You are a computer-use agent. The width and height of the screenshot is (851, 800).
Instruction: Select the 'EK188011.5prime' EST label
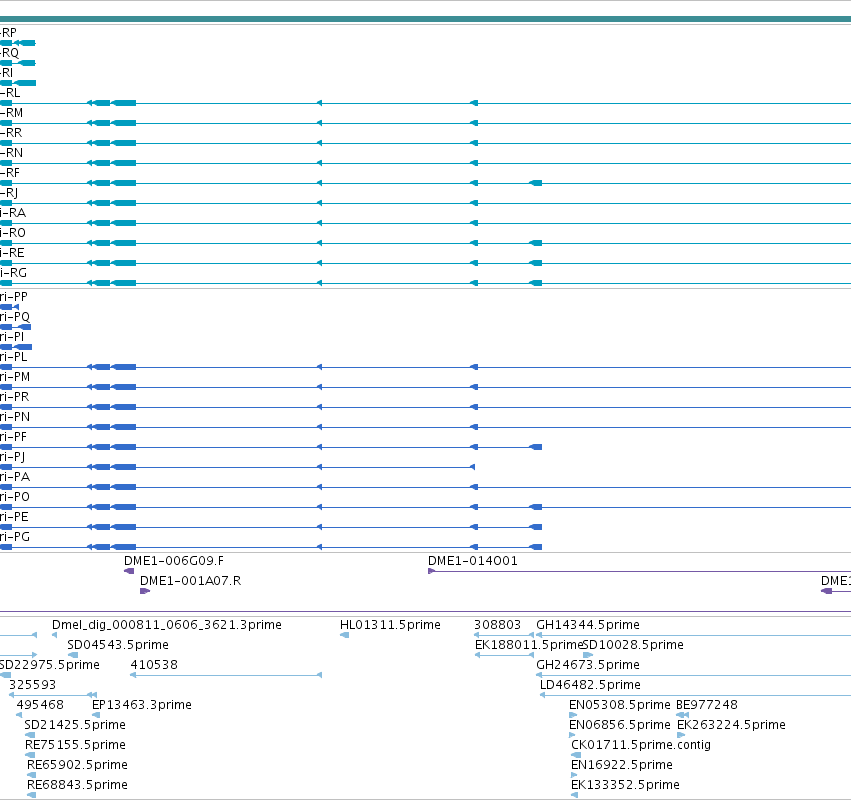tap(528, 645)
